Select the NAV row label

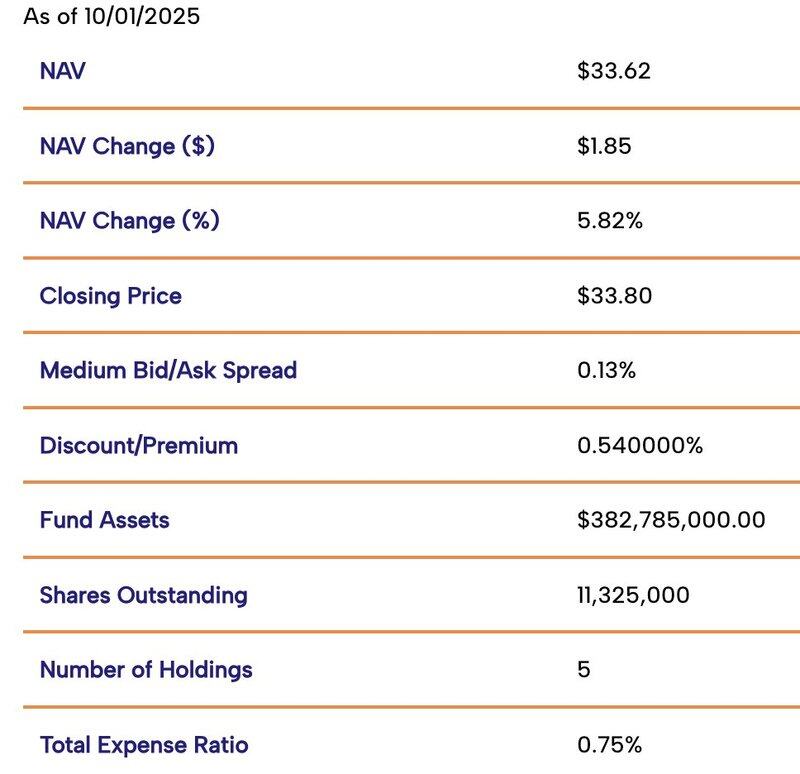[x=62, y=71]
